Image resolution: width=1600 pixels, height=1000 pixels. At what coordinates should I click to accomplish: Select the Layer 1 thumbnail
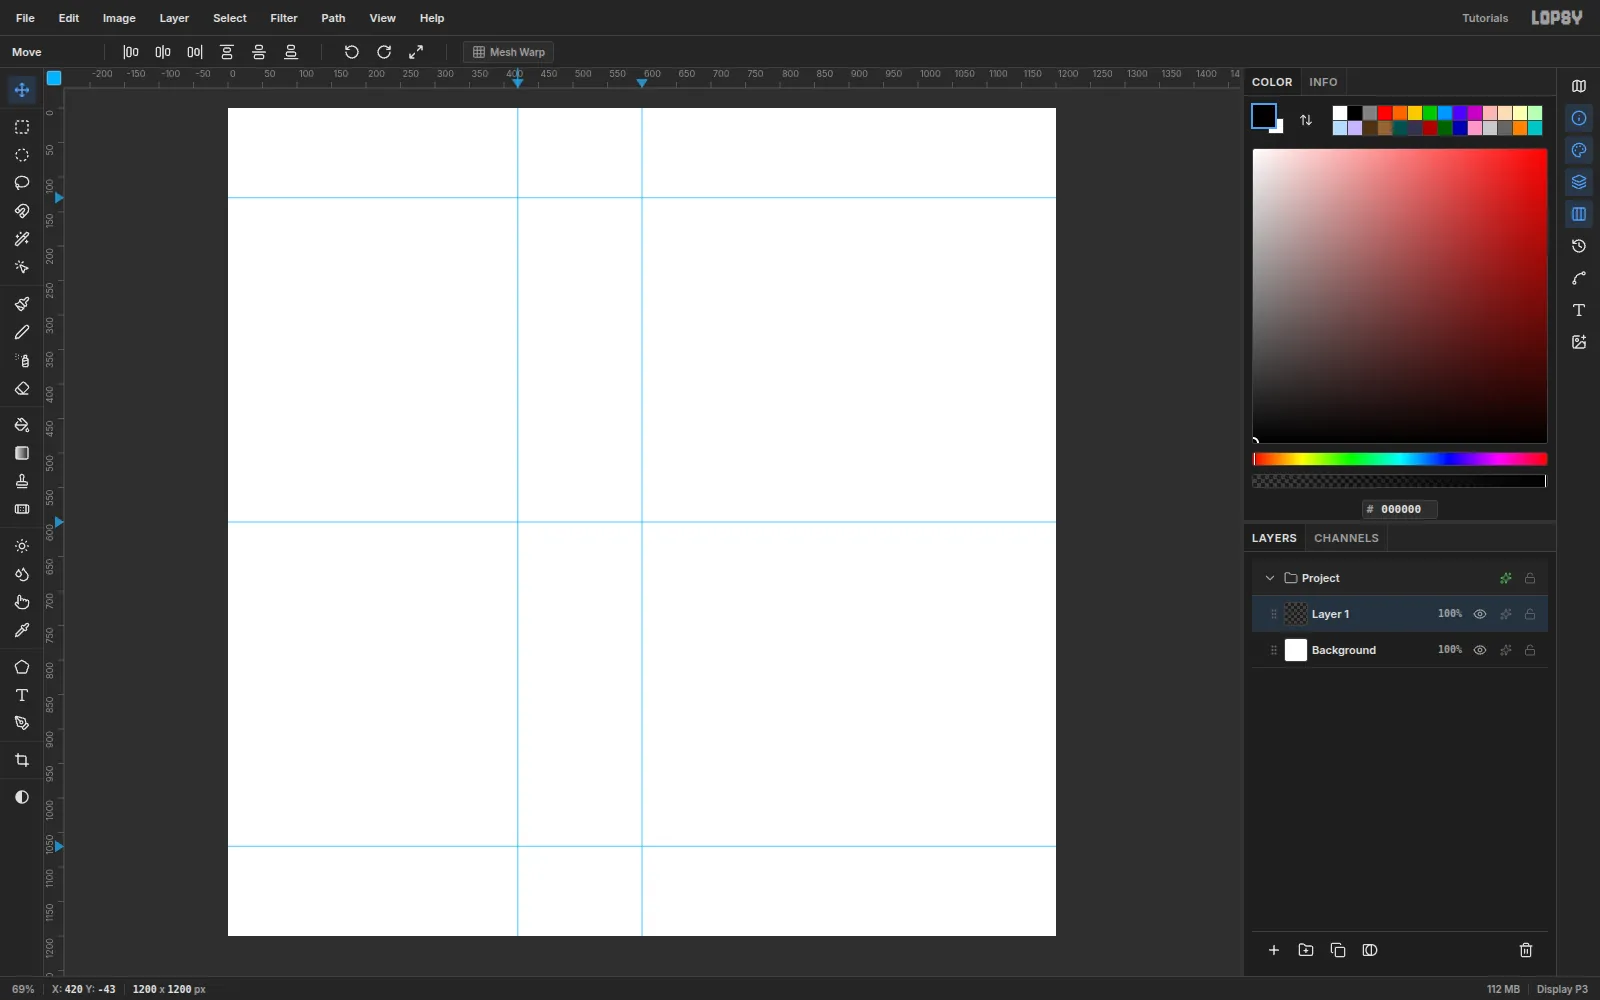(1296, 614)
